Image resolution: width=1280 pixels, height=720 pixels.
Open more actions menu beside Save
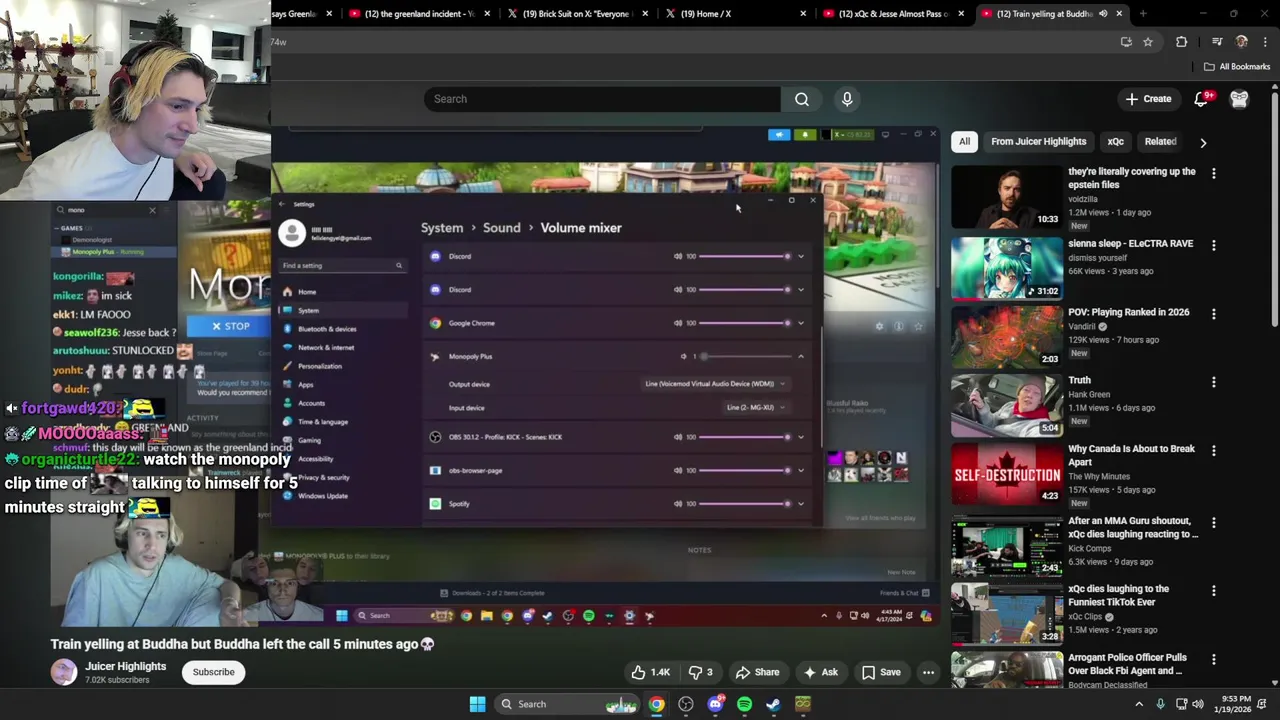click(928, 672)
